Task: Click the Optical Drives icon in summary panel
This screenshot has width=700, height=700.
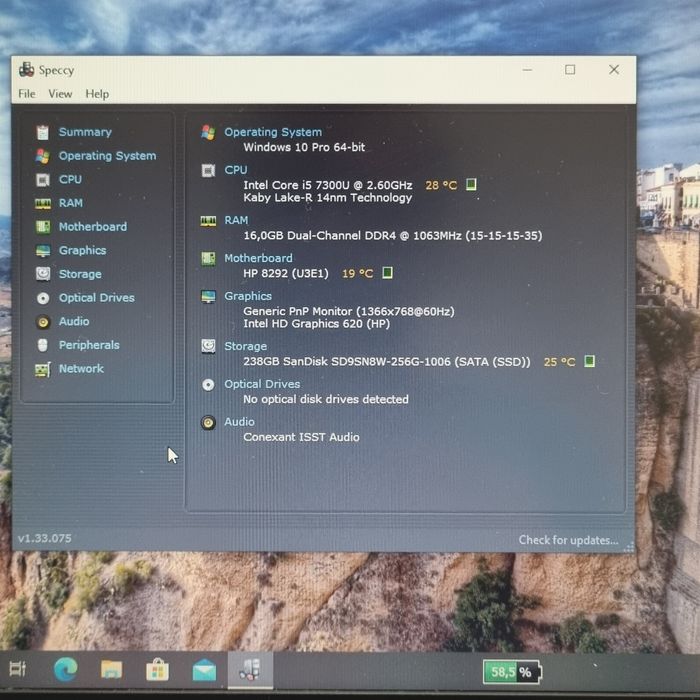Action: [208, 385]
